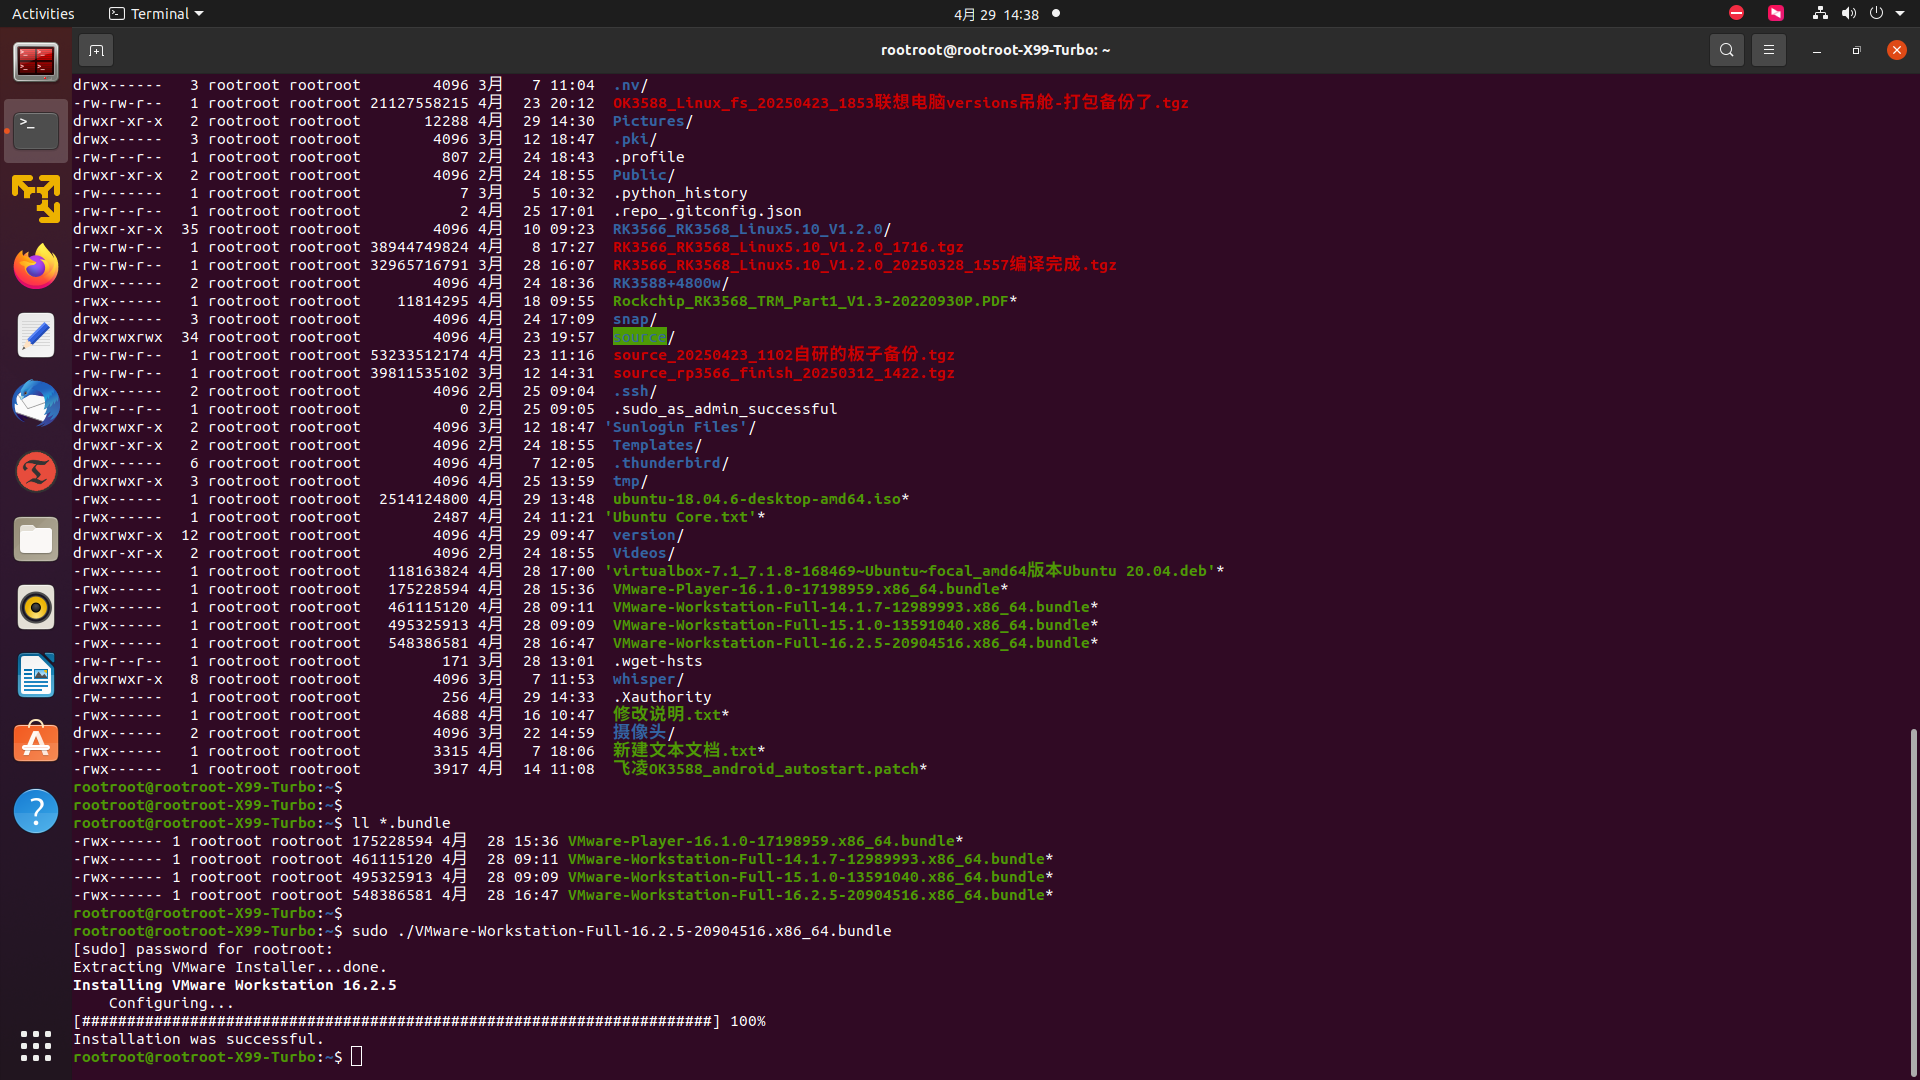The height and width of the screenshot is (1080, 1920).
Task: Open LibreOffice Writer from dock
Action: [36, 675]
